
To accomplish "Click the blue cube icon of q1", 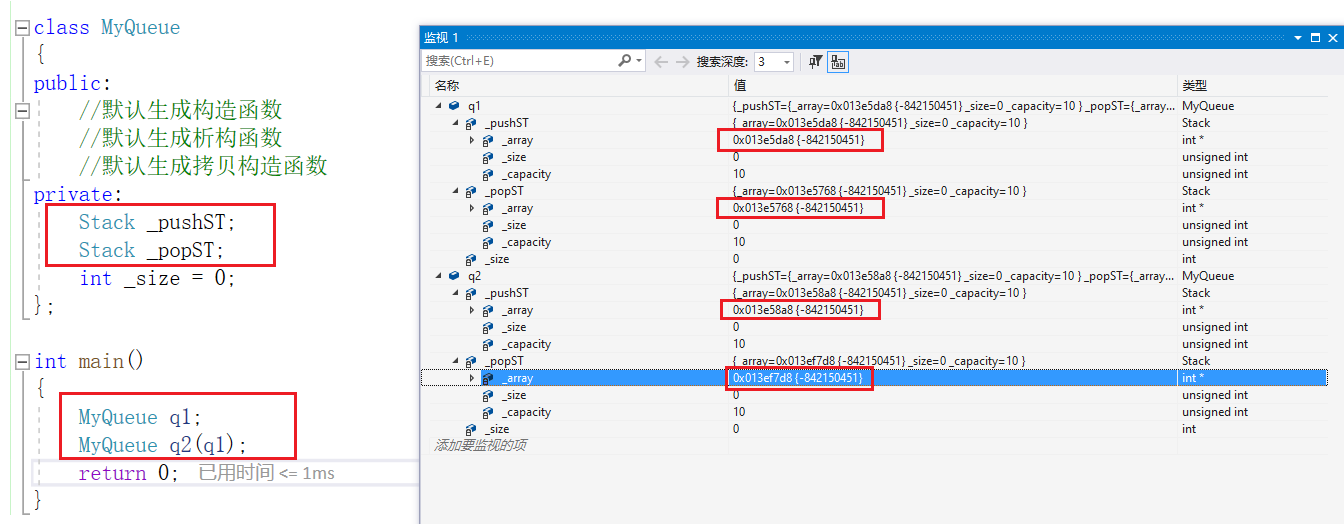I will point(454,106).
